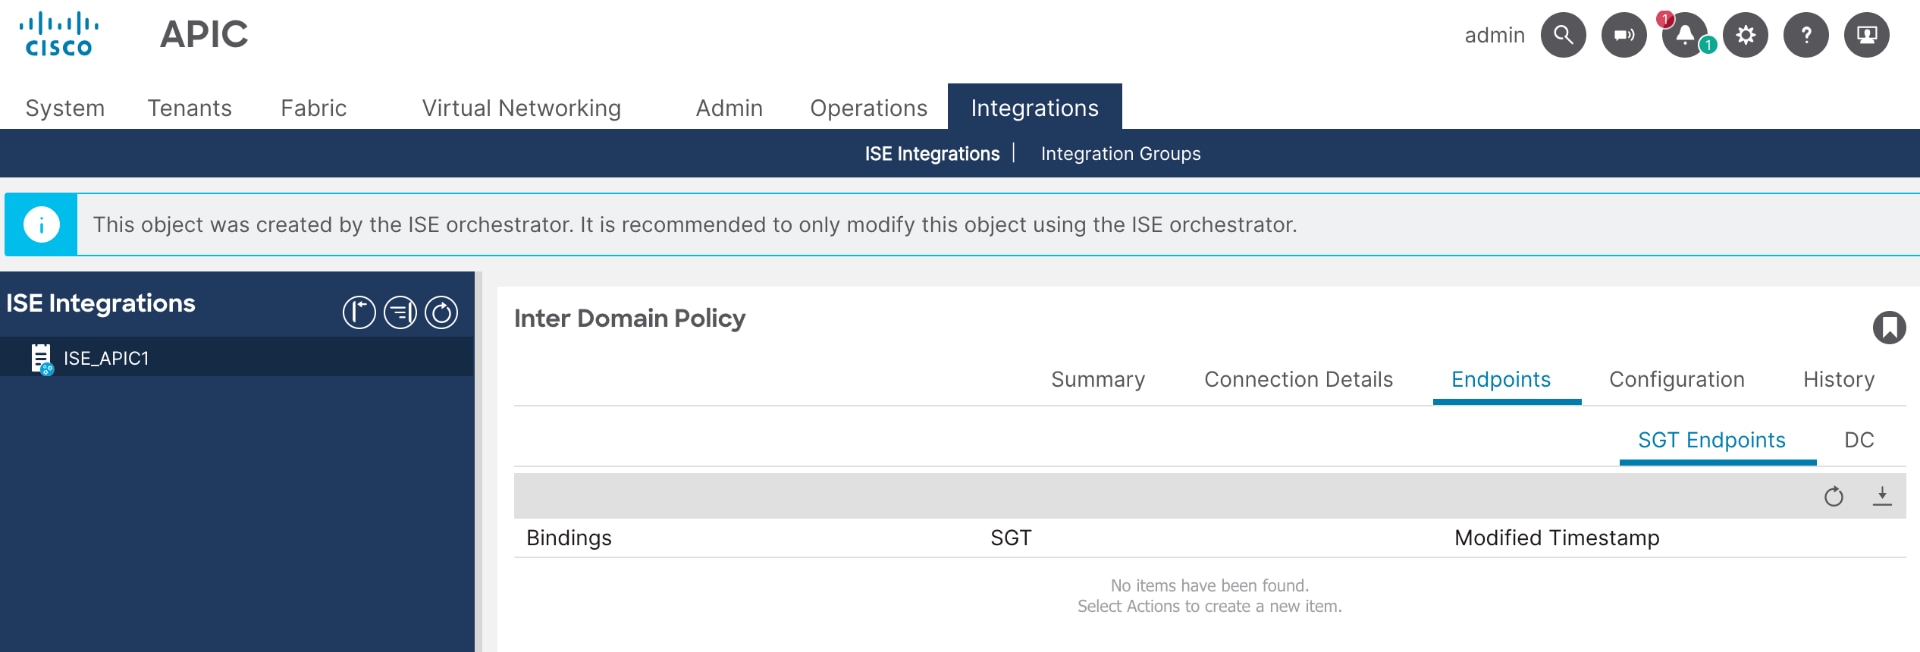This screenshot has width=1920, height=652.
Task: Switch to the Configuration tab
Action: pos(1677,380)
